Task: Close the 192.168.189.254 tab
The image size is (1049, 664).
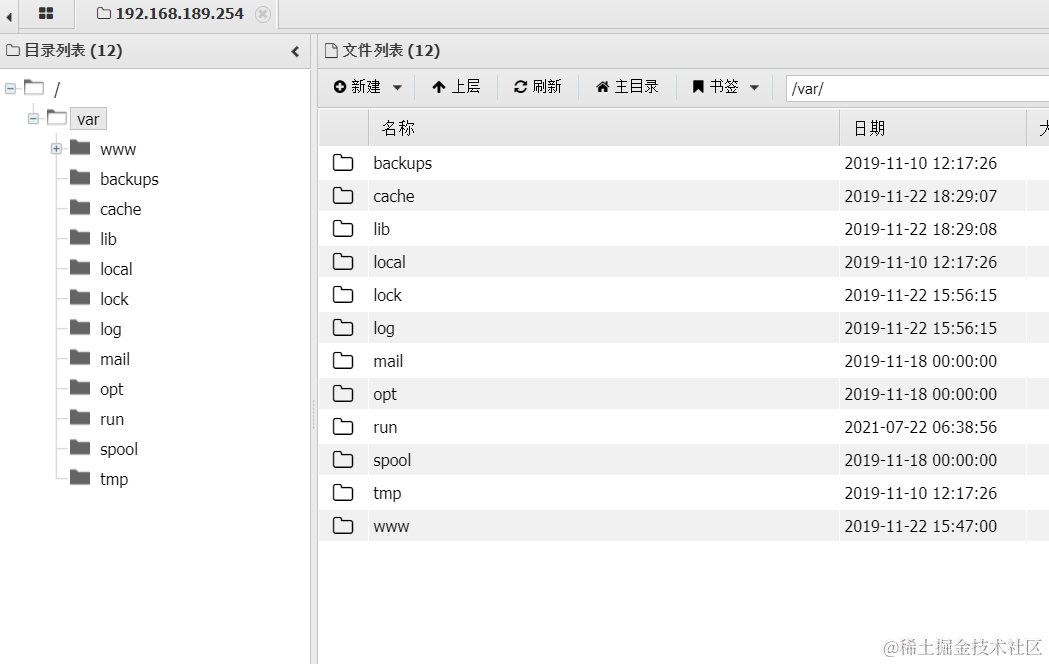Action: tap(263, 14)
